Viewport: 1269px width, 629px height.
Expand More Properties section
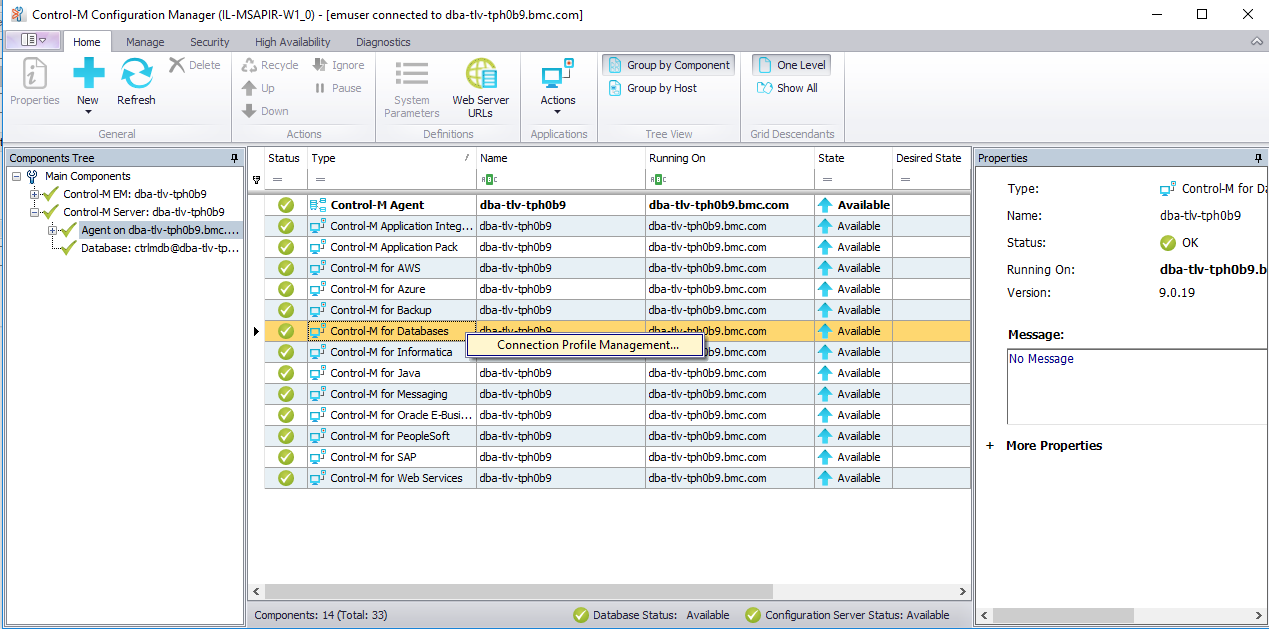tap(990, 446)
